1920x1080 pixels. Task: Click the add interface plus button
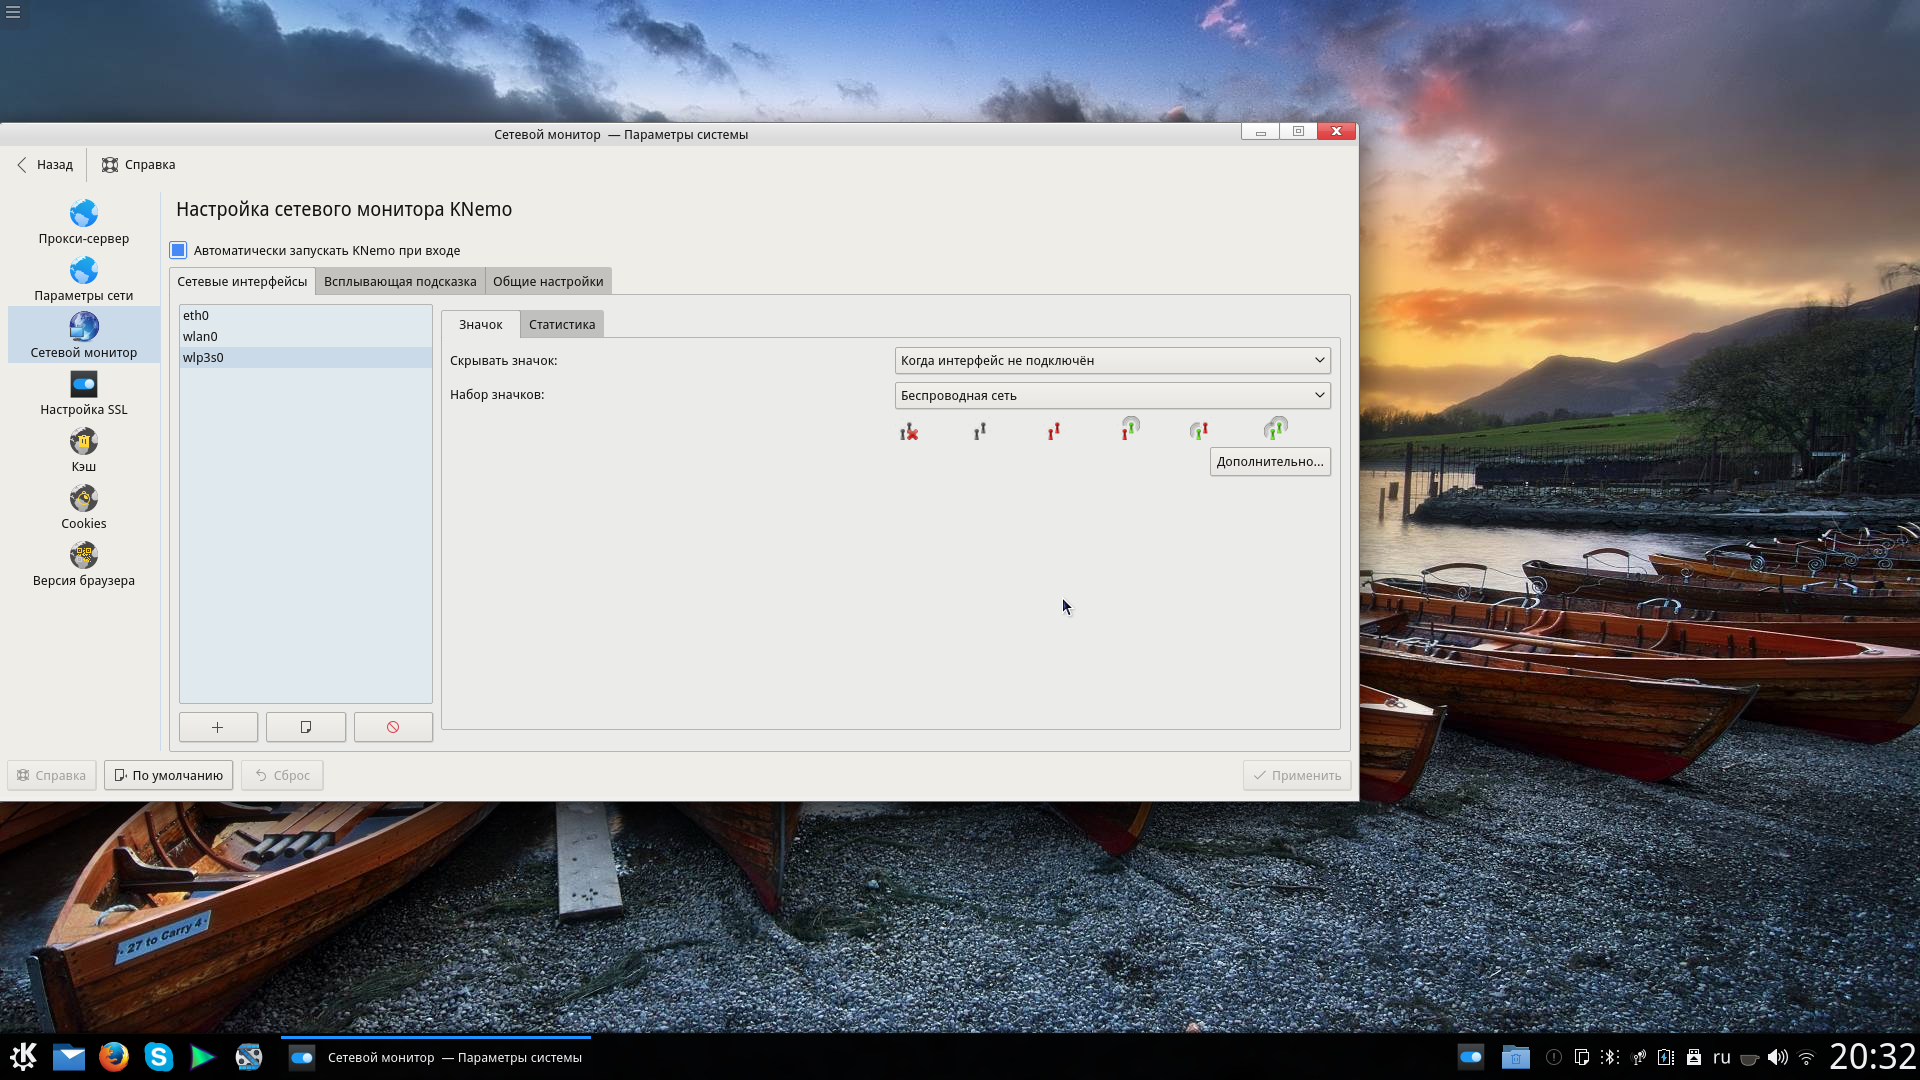click(x=218, y=727)
